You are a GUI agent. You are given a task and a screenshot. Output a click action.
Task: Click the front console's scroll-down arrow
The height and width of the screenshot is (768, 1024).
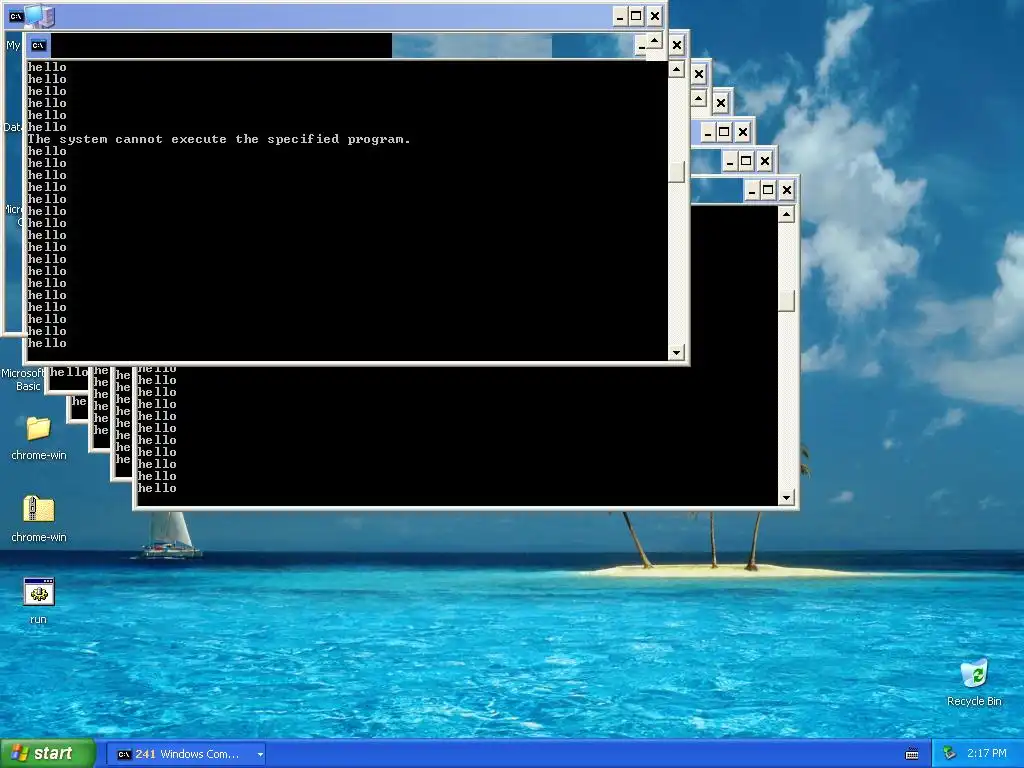tap(676, 353)
